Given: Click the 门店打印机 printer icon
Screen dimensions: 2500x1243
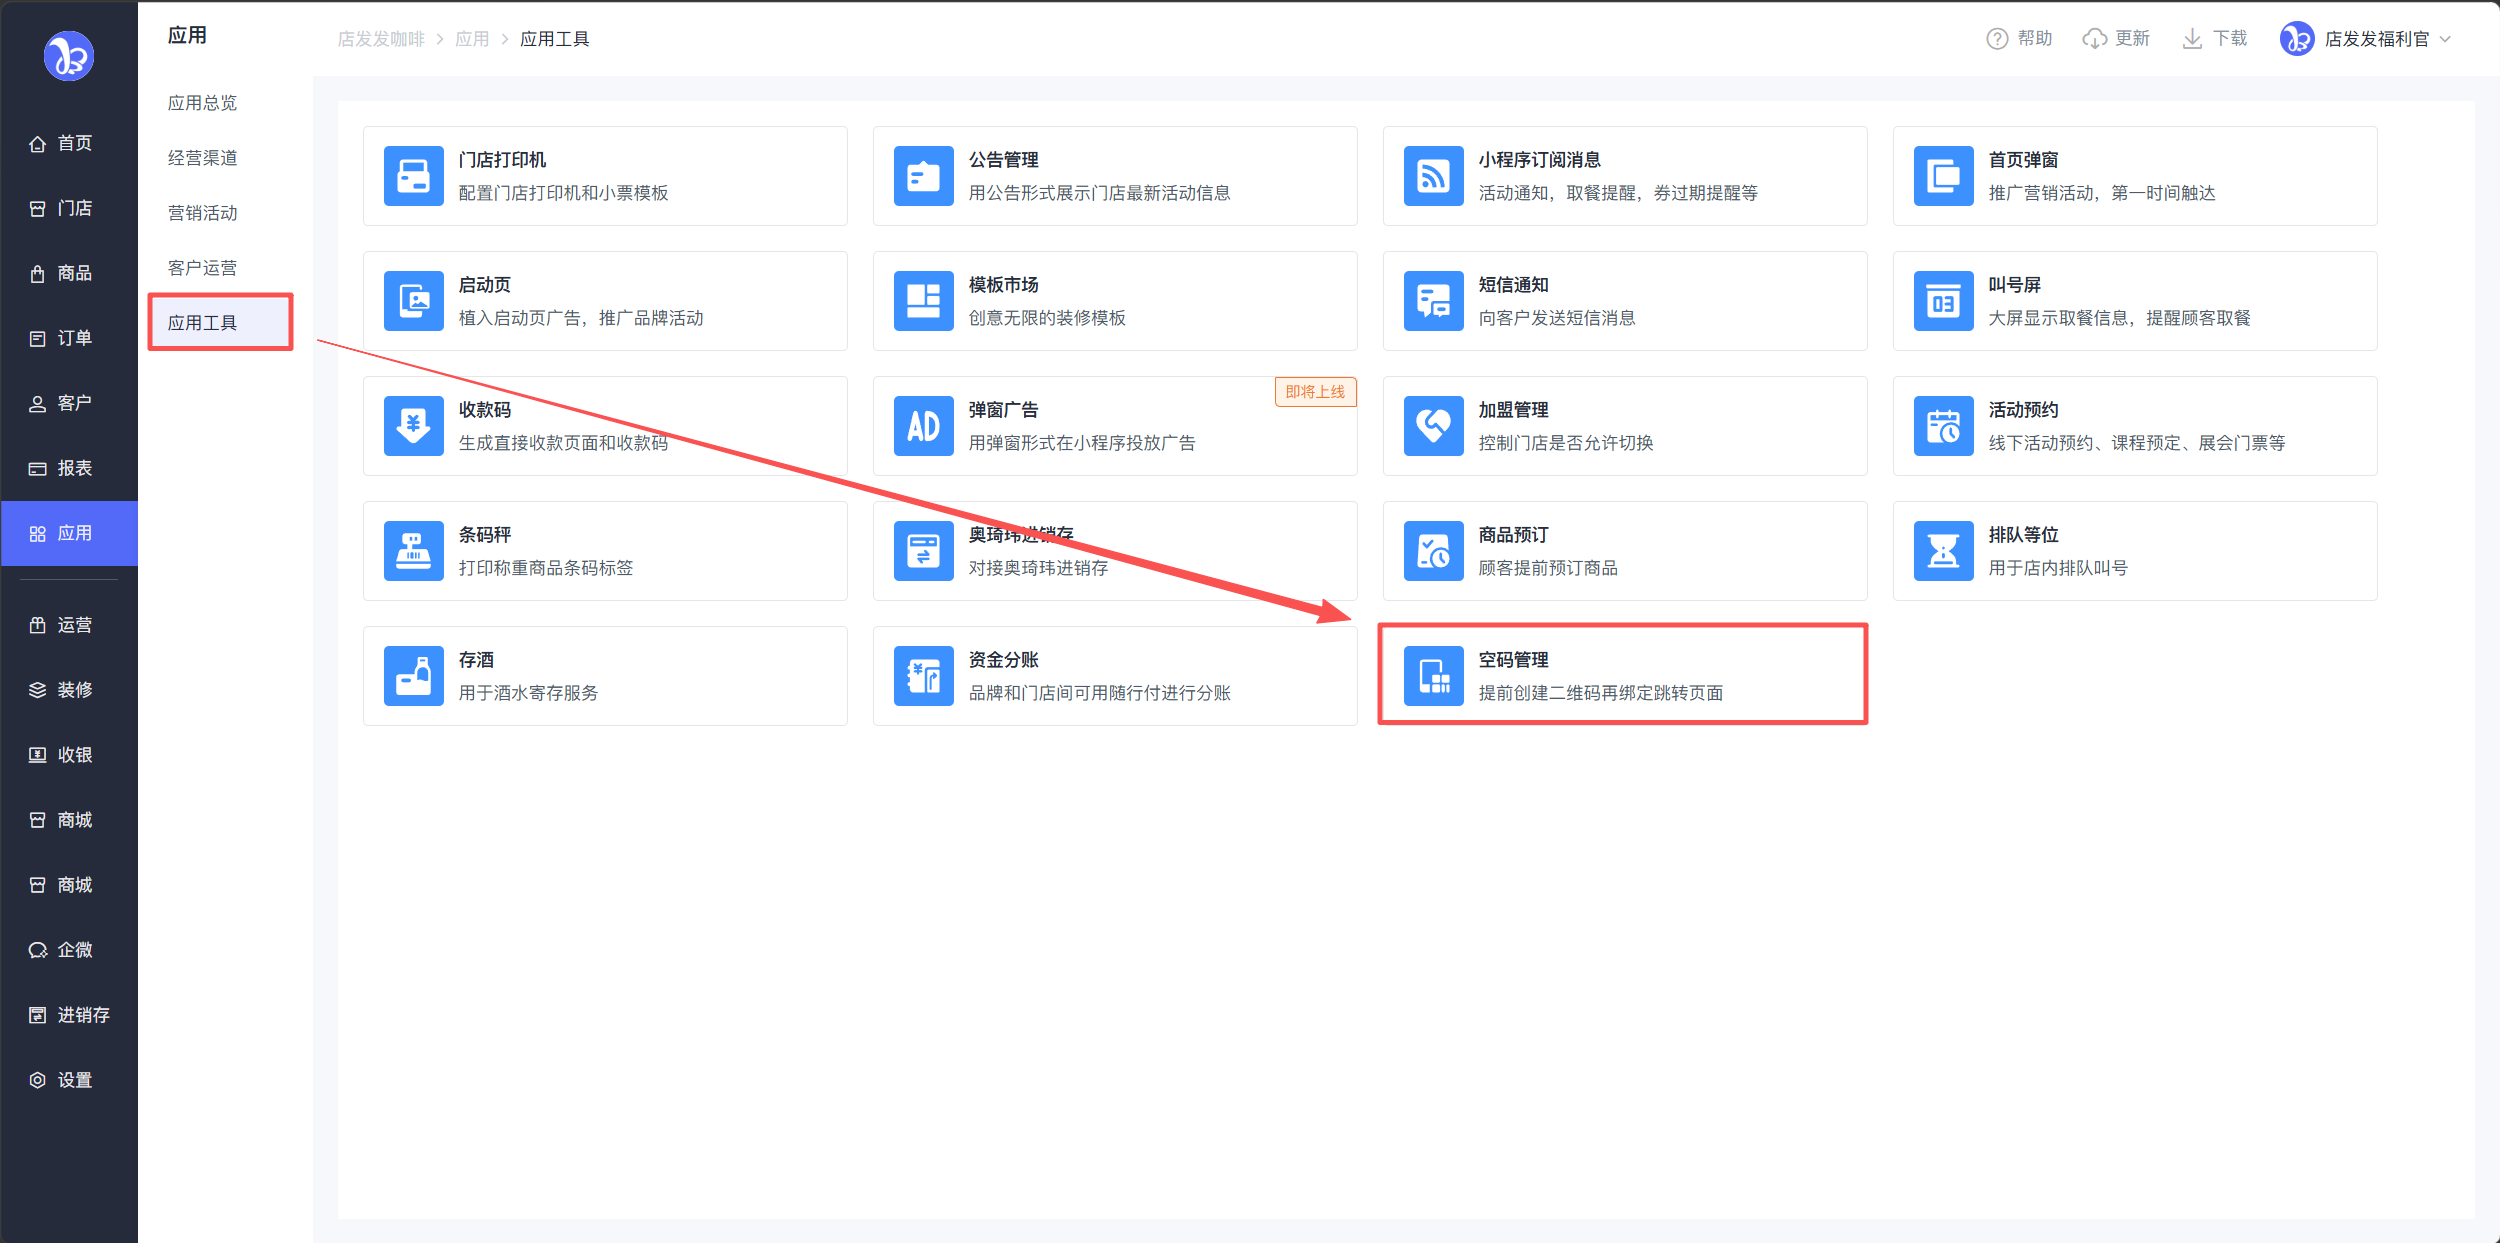Looking at the screenshot, I should click(413, 176).
